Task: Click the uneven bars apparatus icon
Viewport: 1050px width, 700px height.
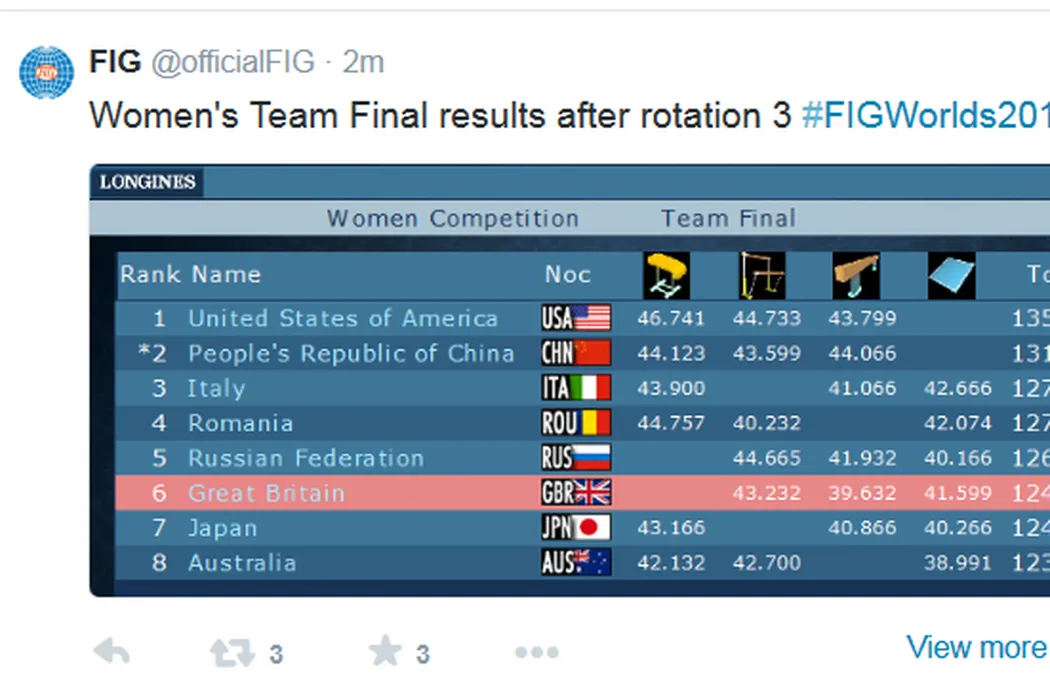Action: [761, 275]
